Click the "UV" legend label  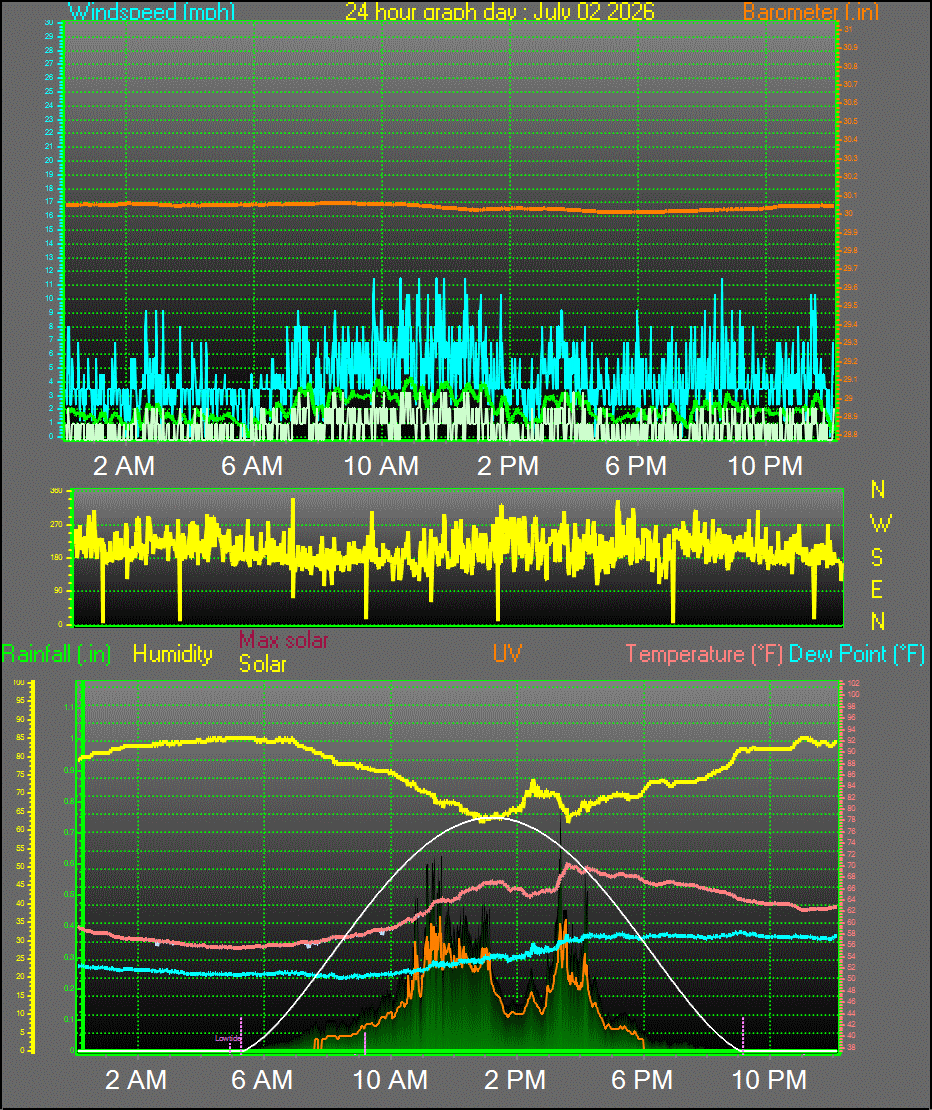507,653
